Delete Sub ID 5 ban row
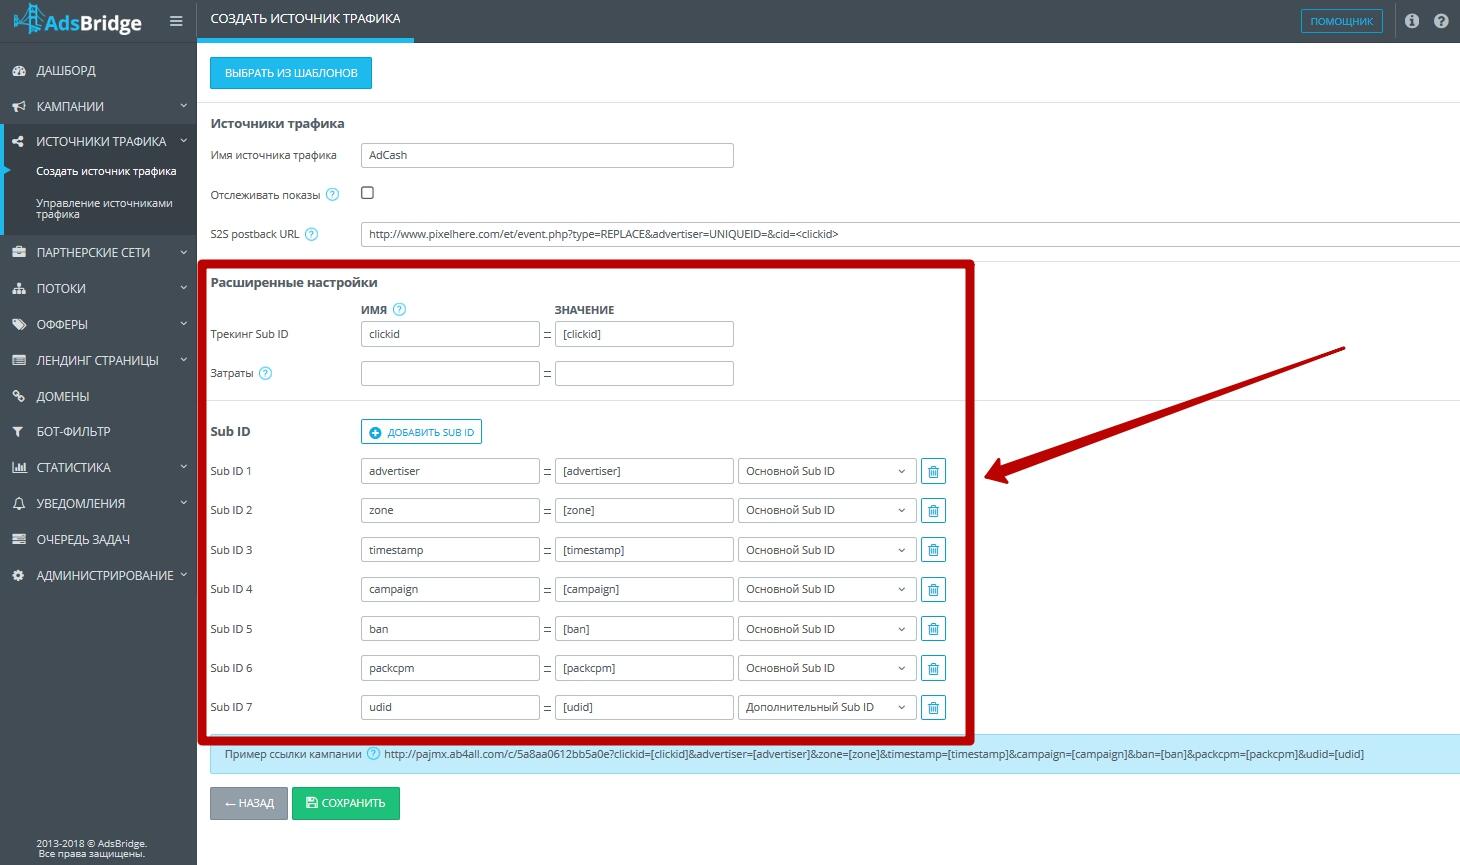 click(x=933, y=629)
